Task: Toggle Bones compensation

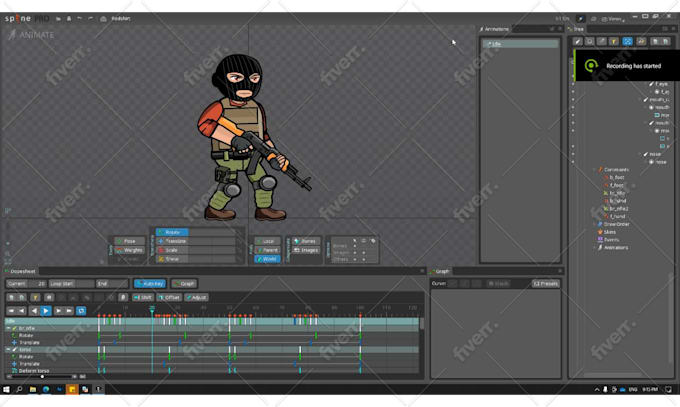Action: tap(306, 241)
